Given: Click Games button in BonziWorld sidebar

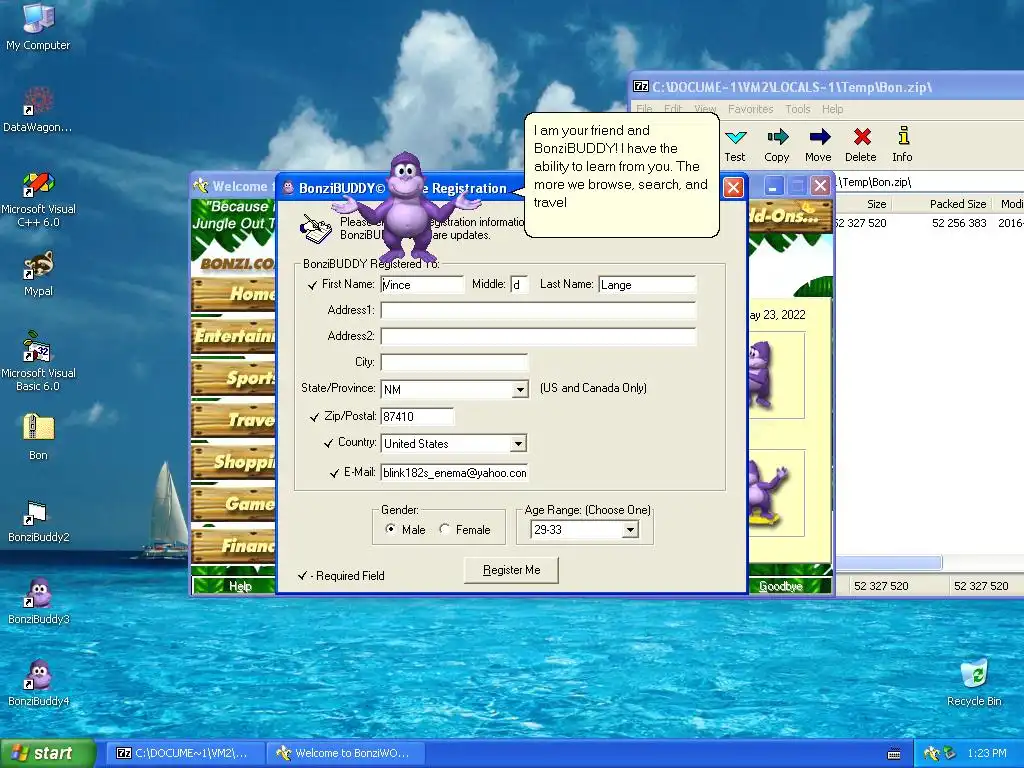Looking at the screenshot, I should coord(233,504).
